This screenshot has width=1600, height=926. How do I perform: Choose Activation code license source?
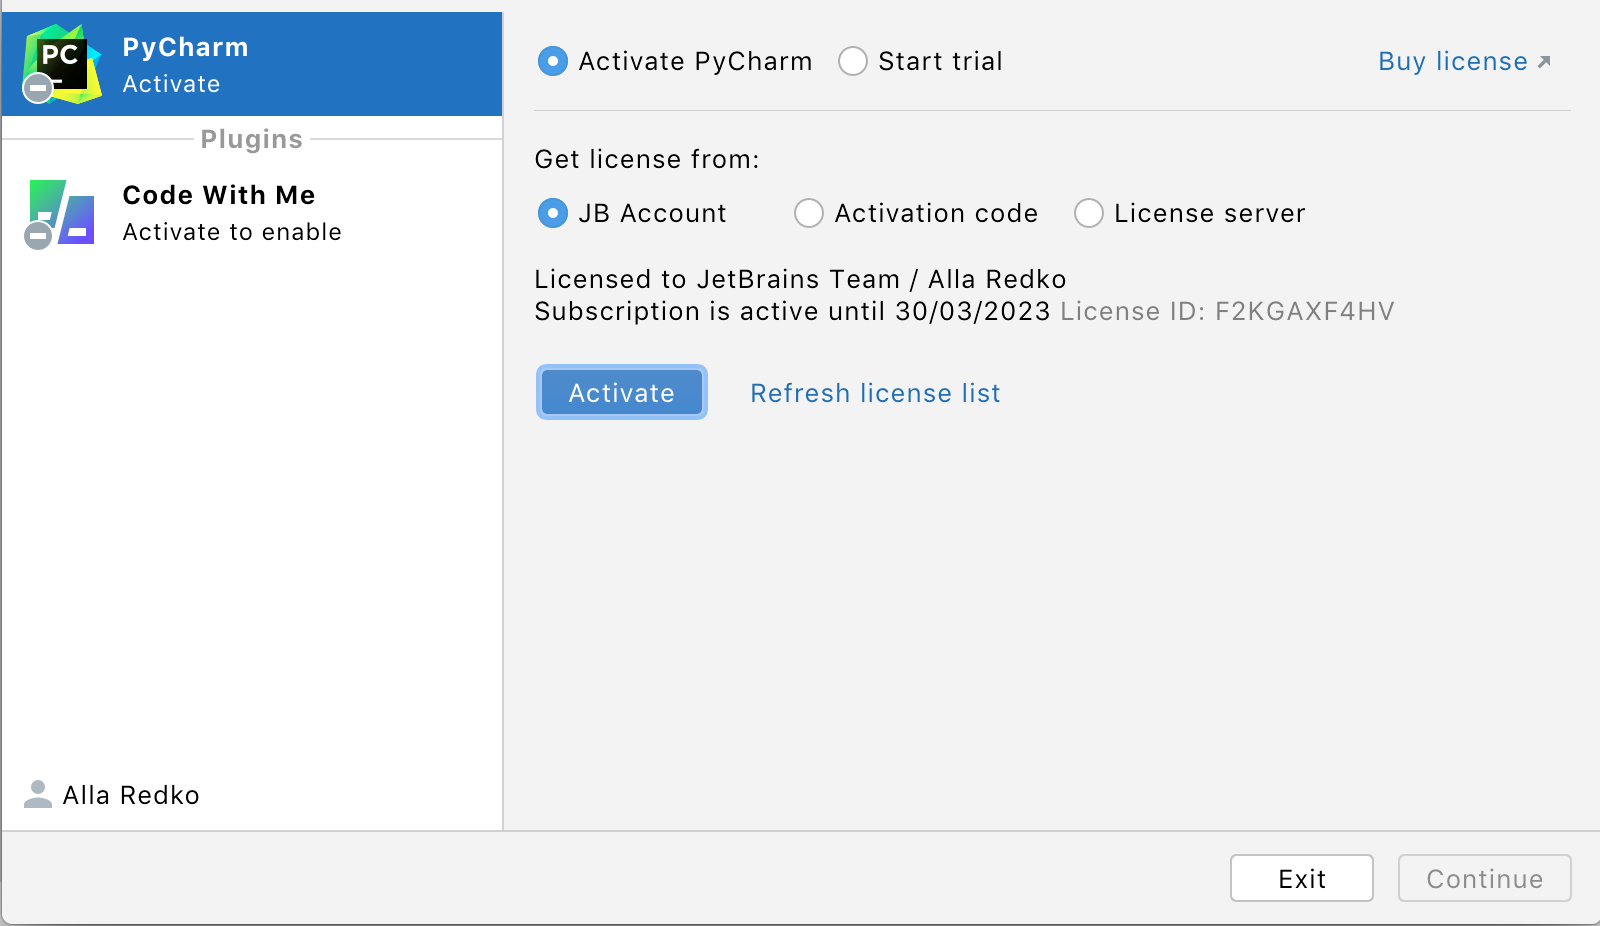809,213
